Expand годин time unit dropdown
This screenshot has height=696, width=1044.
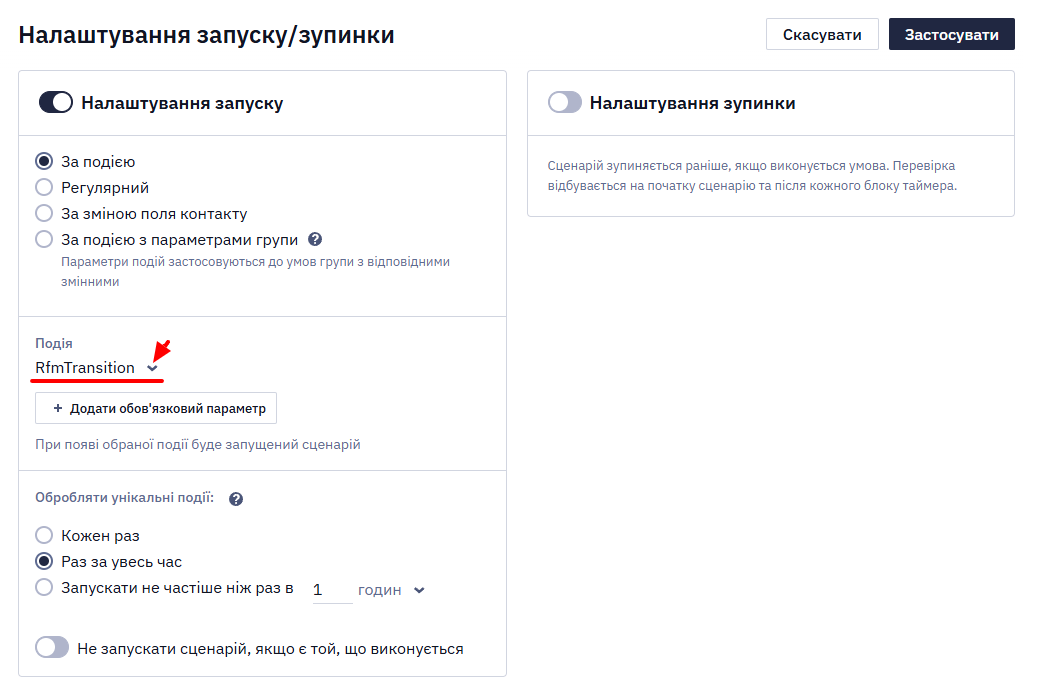point(392,590)
